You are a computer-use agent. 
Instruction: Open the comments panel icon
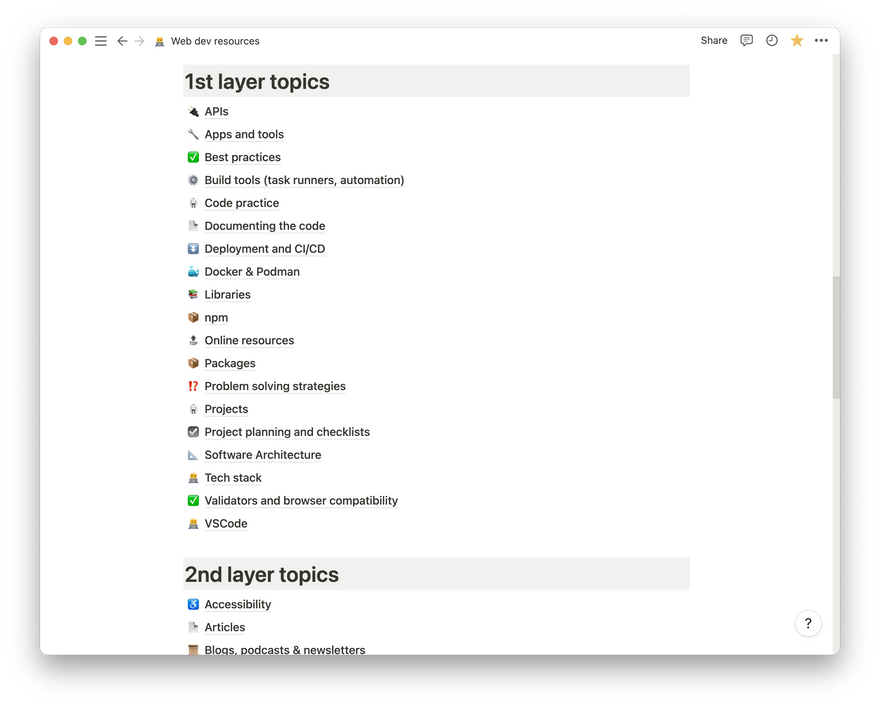coord(746,41)
